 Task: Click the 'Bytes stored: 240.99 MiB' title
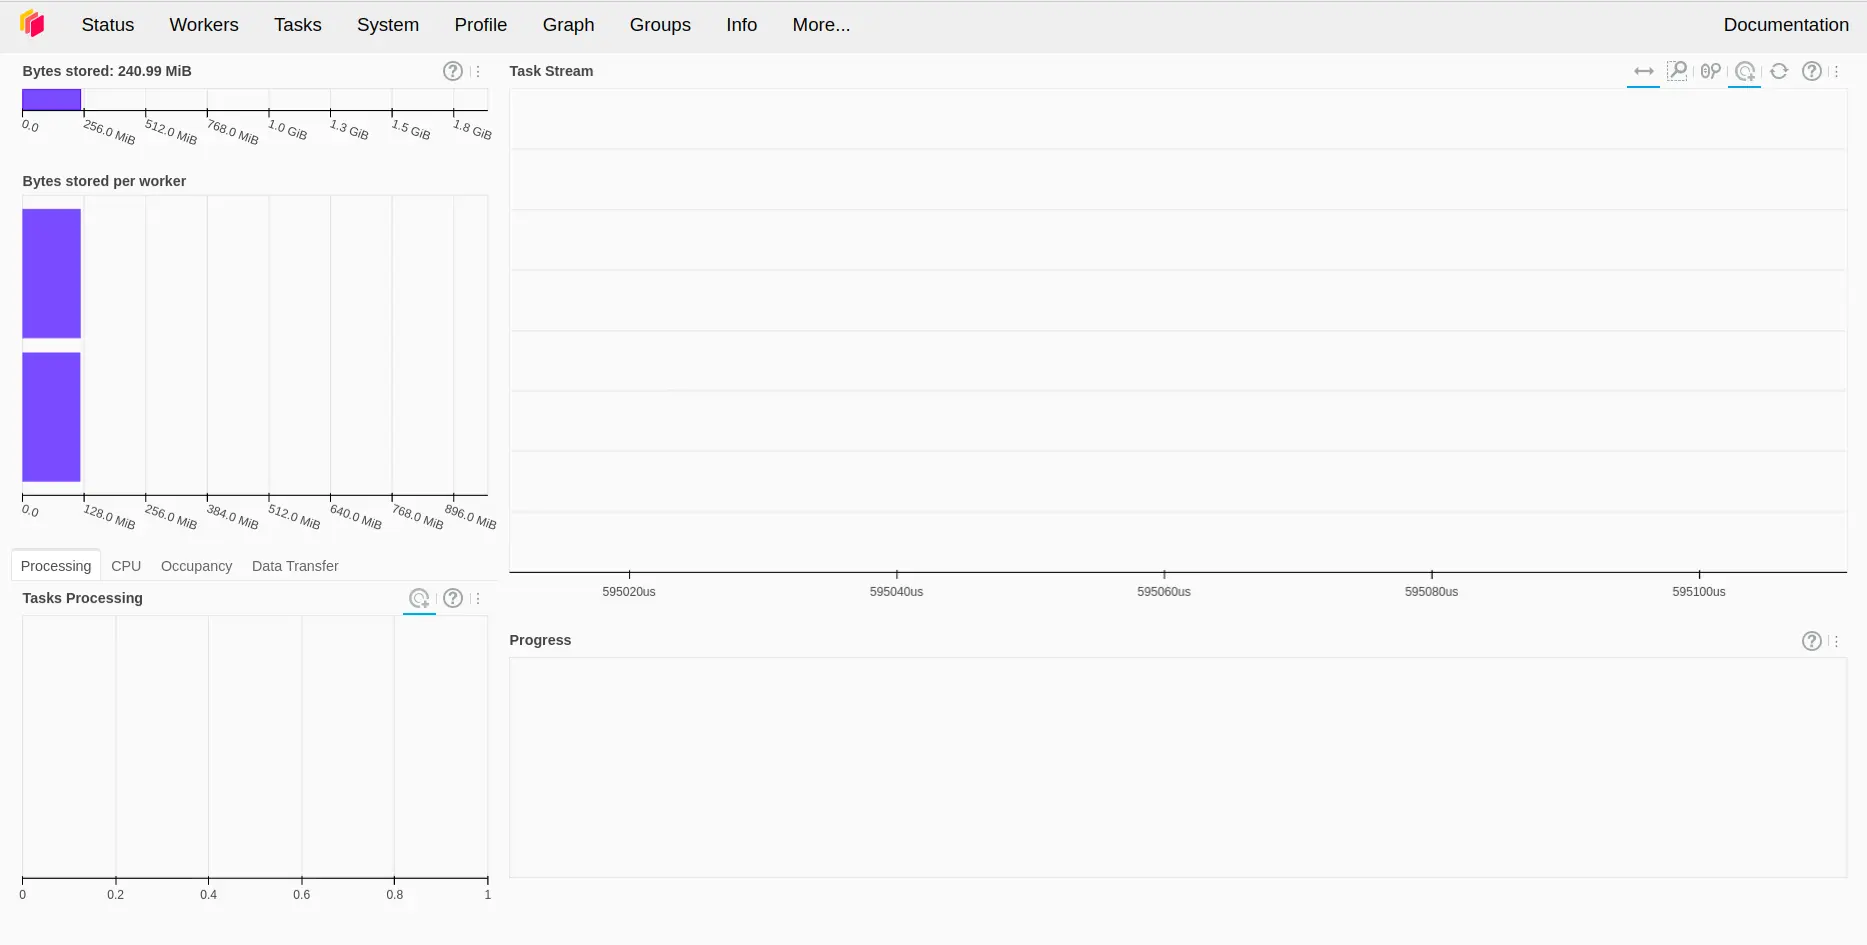pos(107,71)
